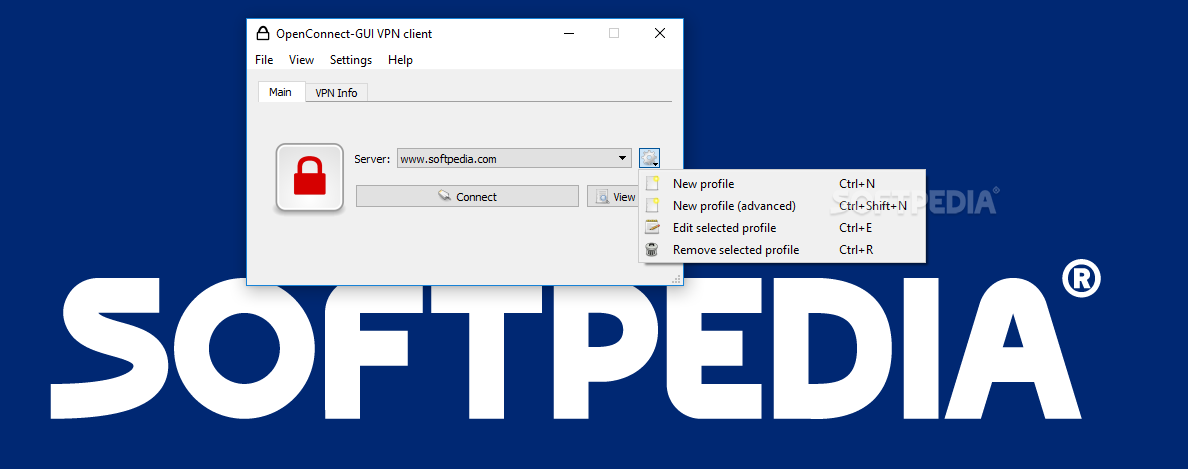Click the New profile page icon
Viewport: 1188px width, 469px height.
point(652,183)
